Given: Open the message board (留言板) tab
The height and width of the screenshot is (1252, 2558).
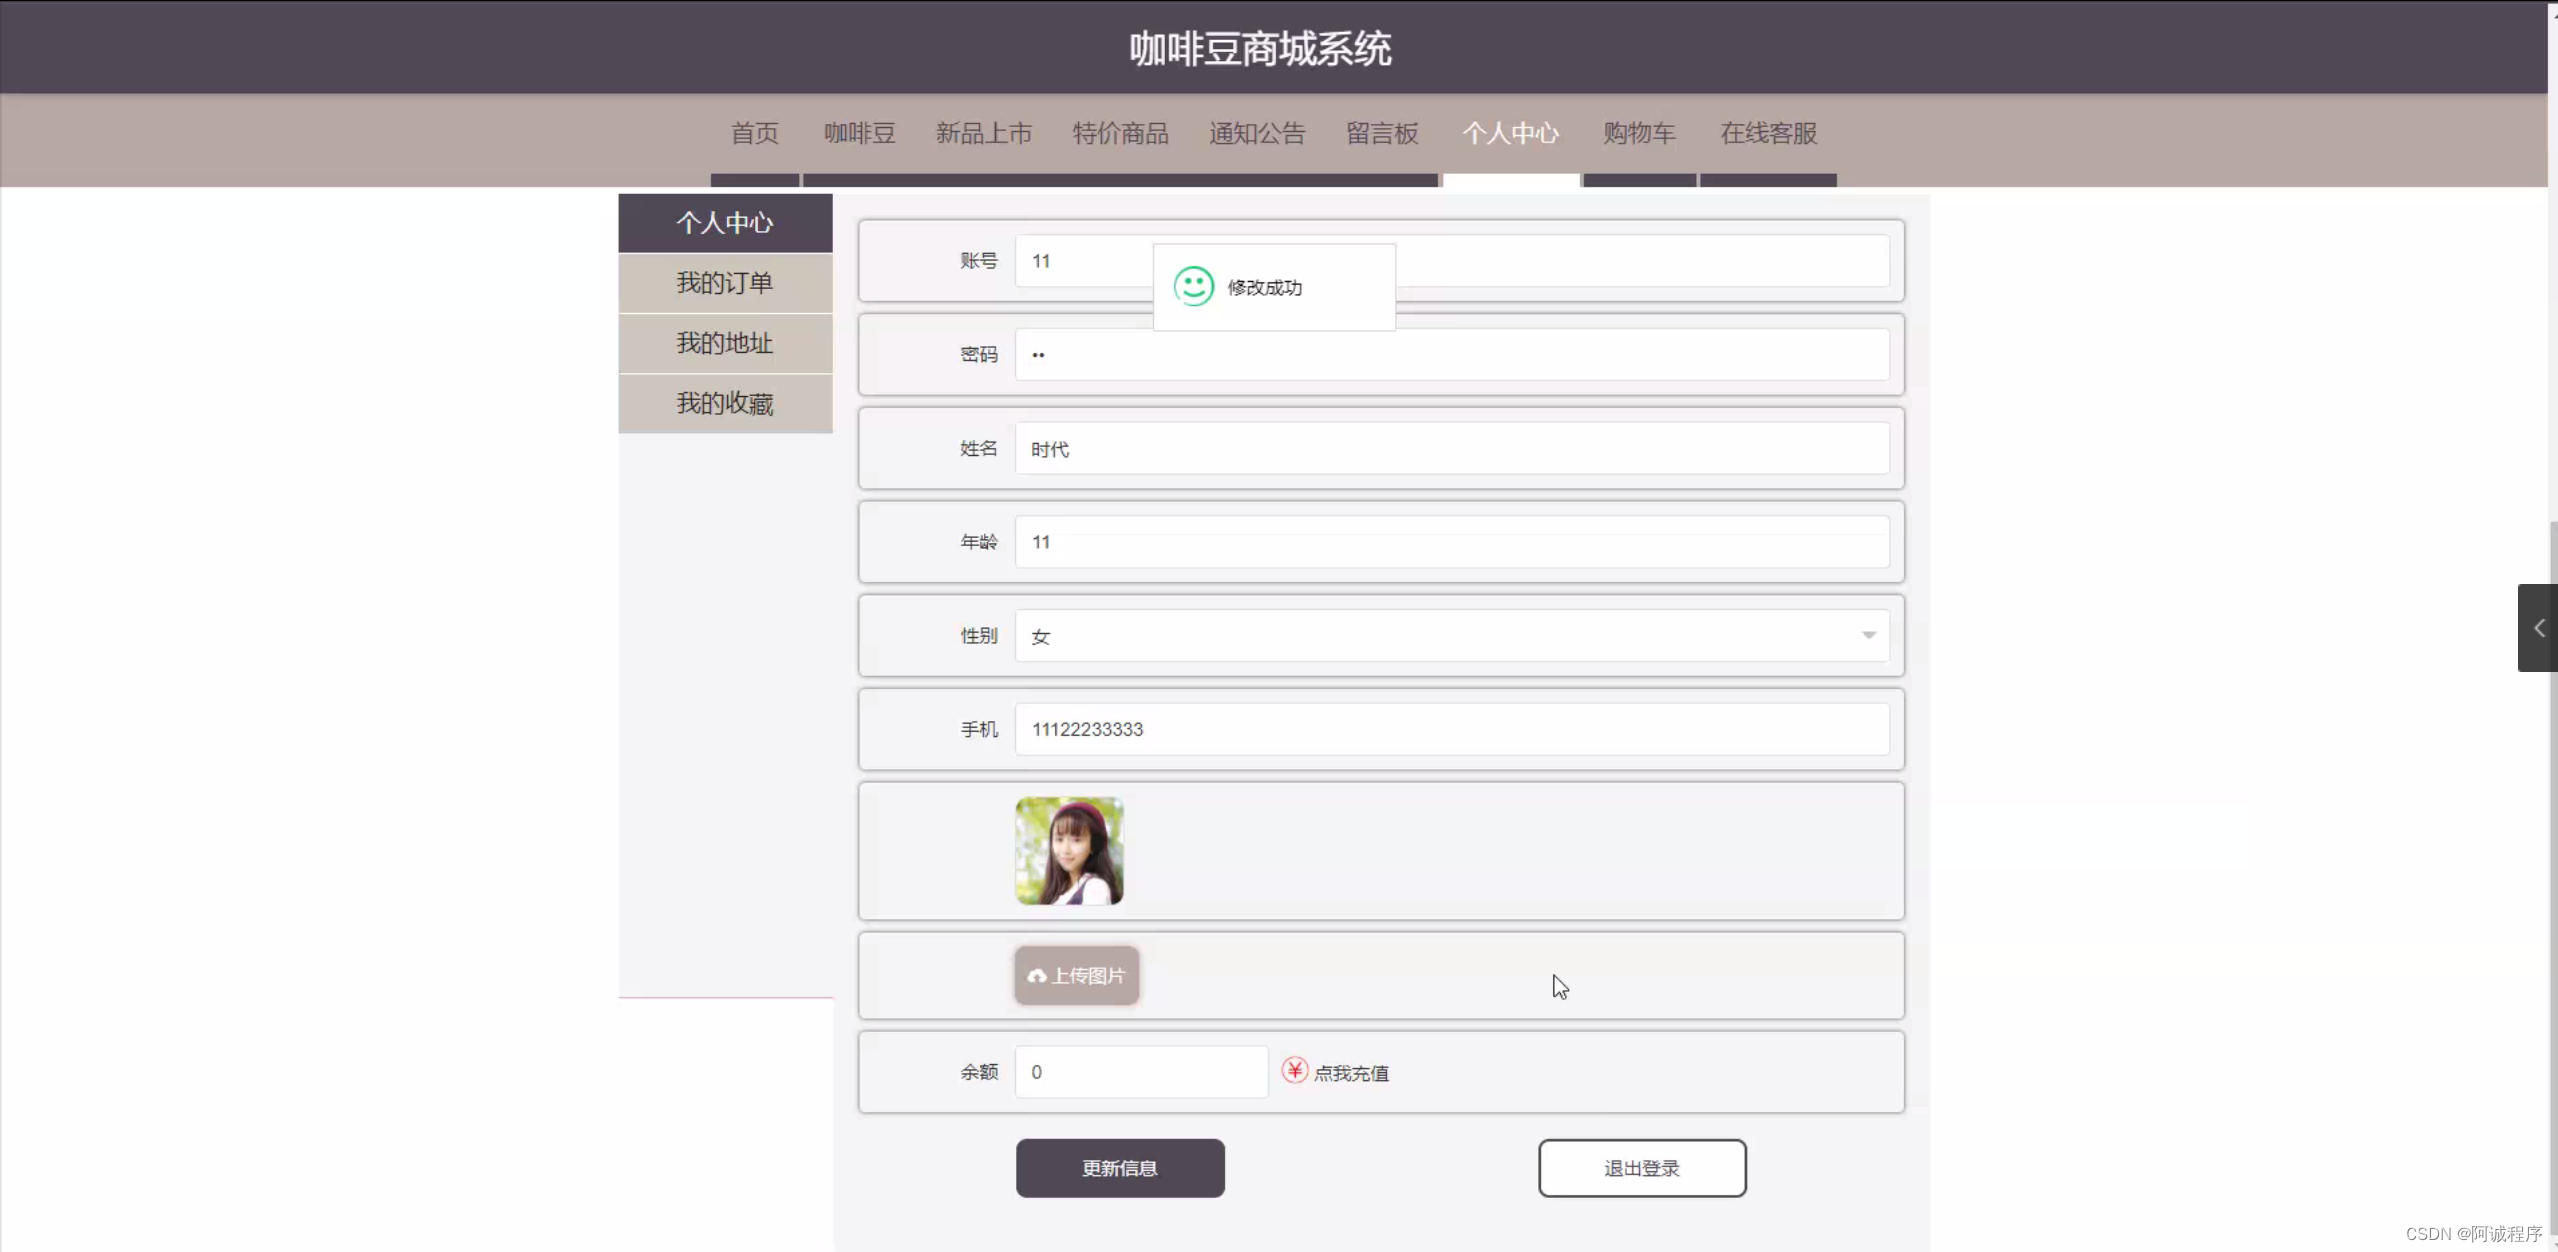Looking at the screenshot, I should point(1381,133).
